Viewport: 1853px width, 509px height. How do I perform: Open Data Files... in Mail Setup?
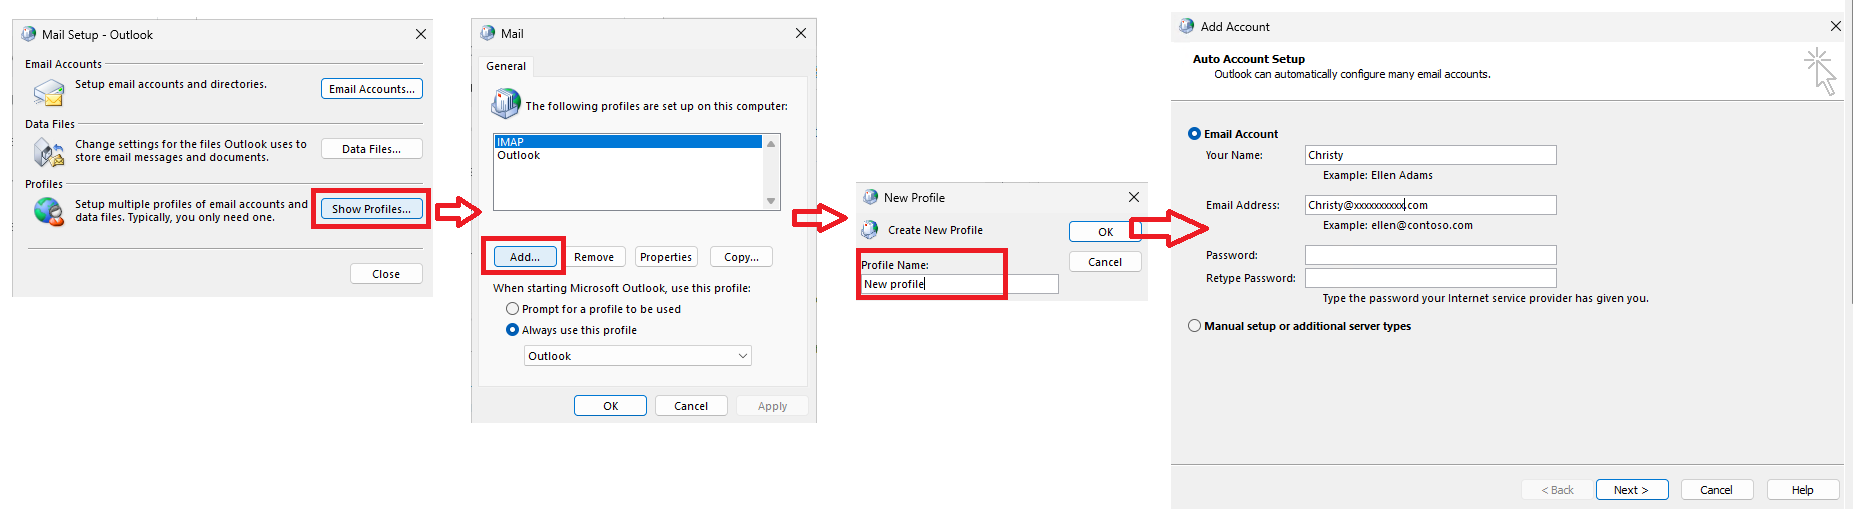pos(372,149)
